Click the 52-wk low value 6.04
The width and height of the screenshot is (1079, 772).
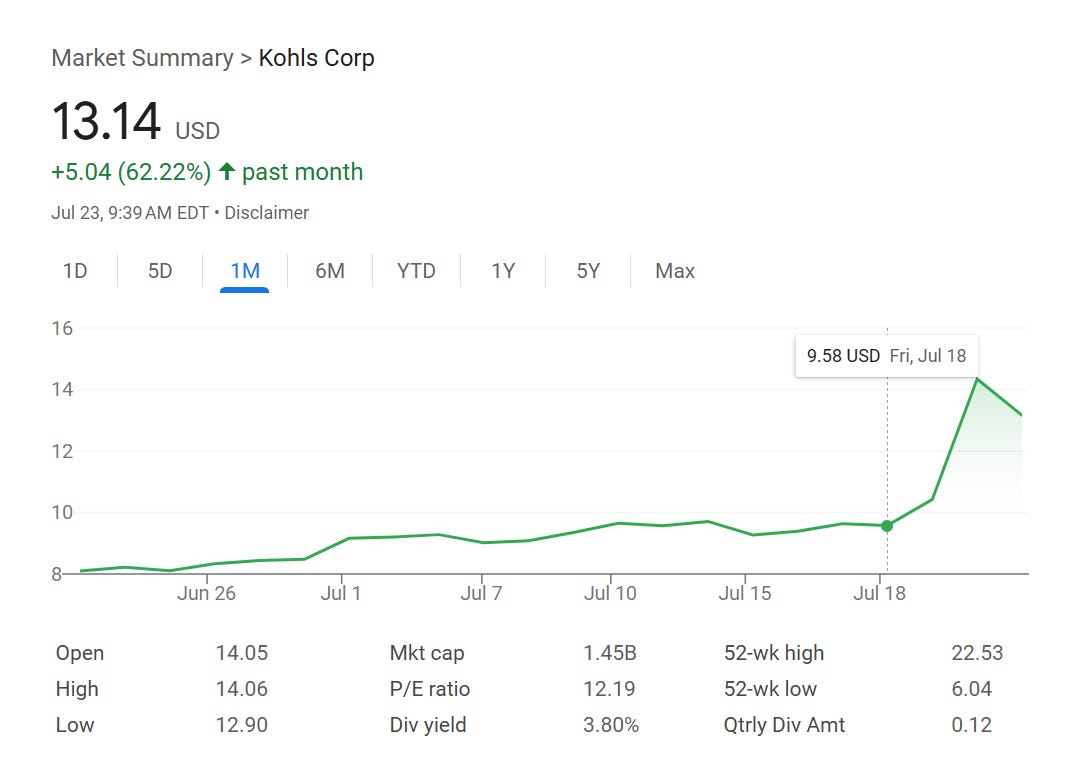click(972, 689)
